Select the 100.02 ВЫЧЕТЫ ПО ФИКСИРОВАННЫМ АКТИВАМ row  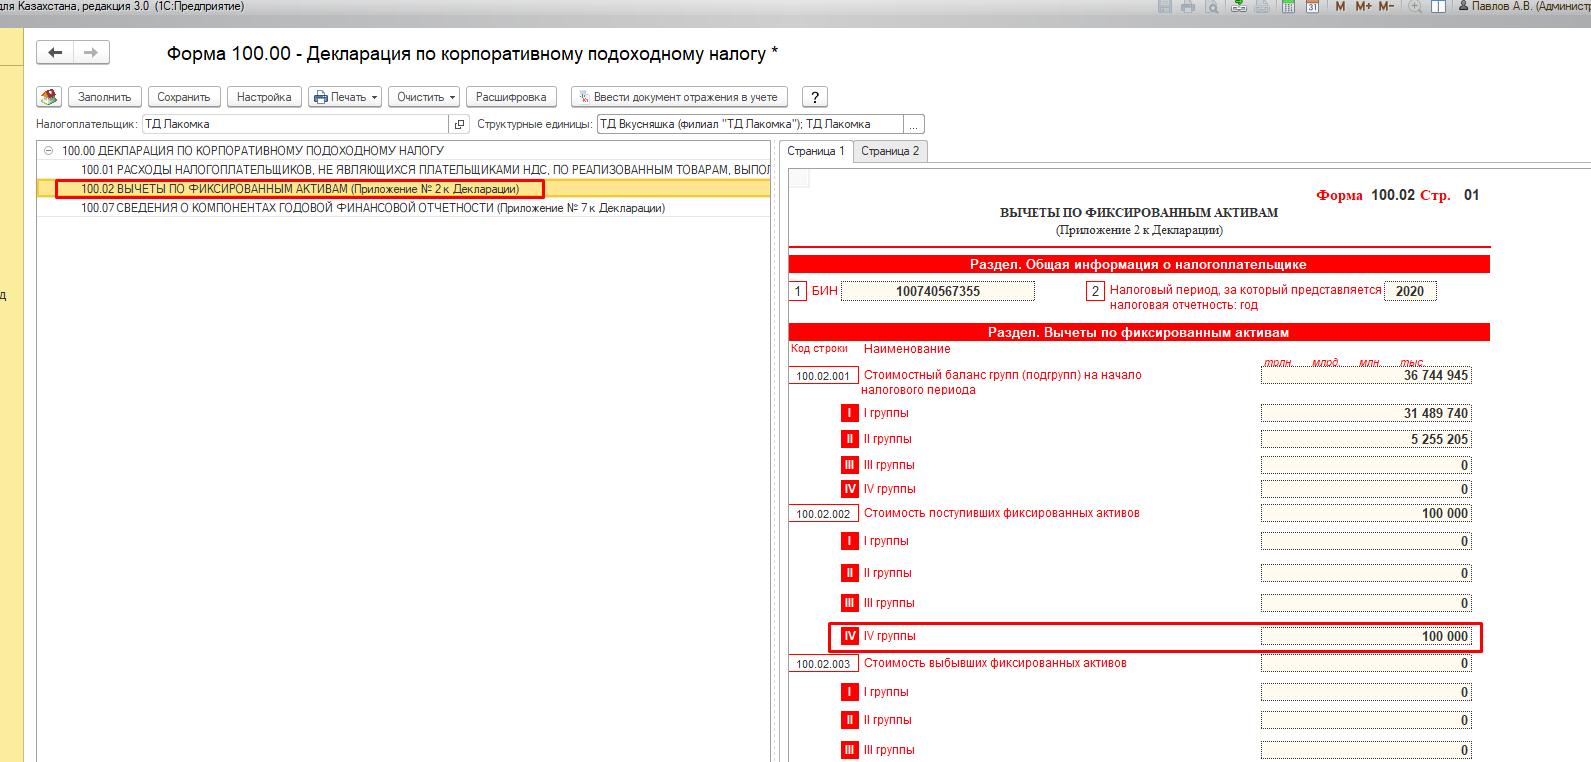(404, 189)
